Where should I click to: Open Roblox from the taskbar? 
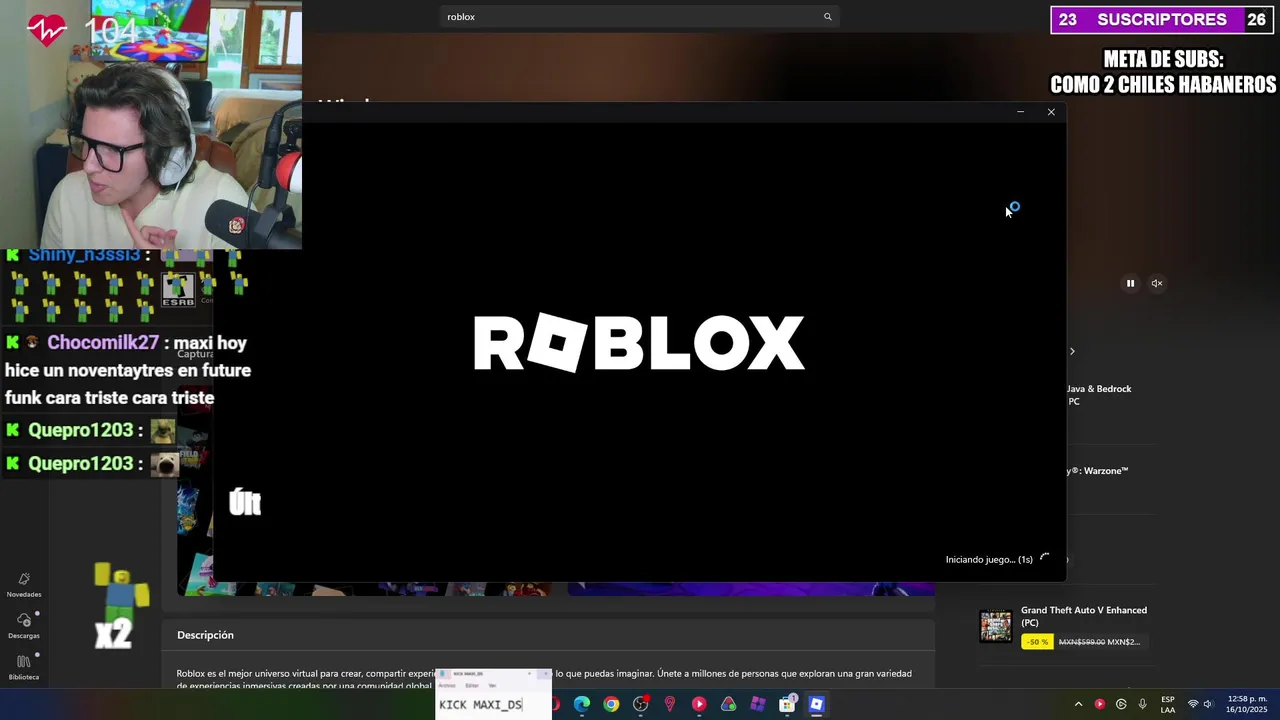tap(817, 704)
